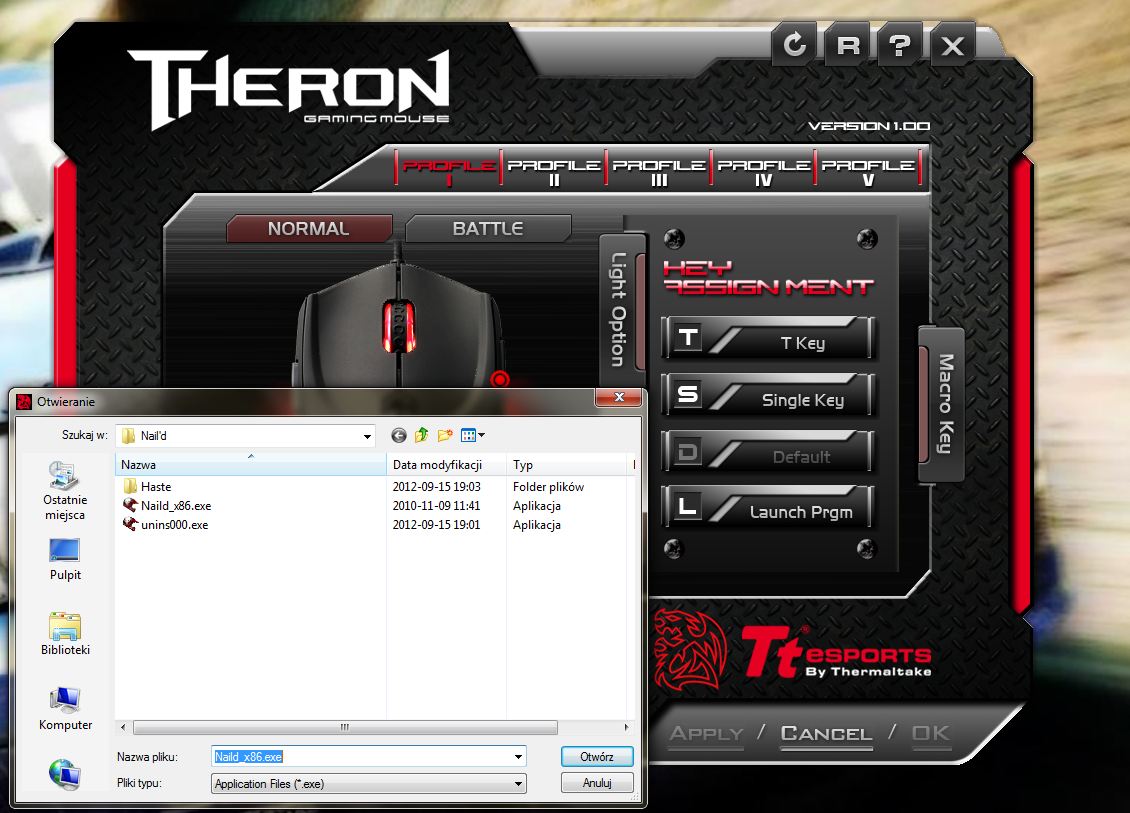The height and width of the screenshot is (813, 1130).
Task: Open the Macro Key side tab
Action: point(943,404)
